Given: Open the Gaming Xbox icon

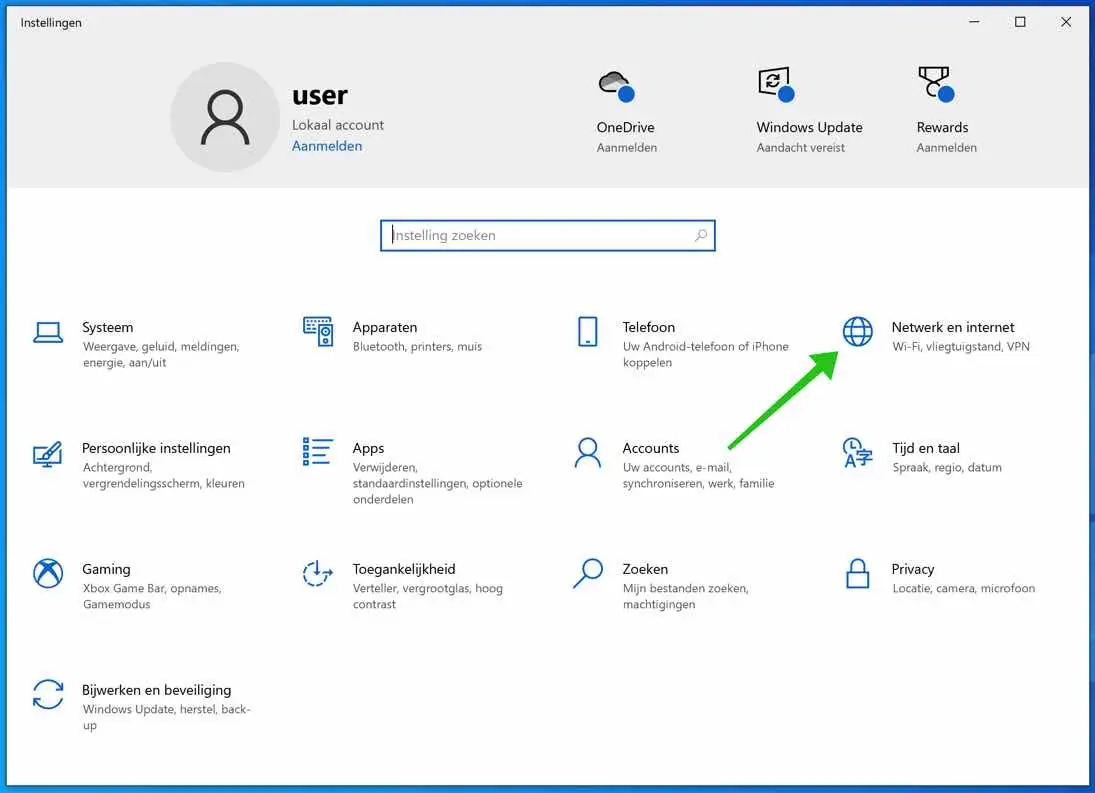Looking at the screenshot, I should click(x=48, y=573).
